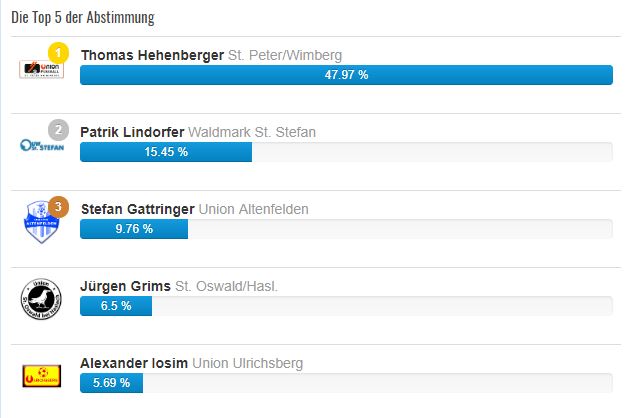
Task: Click the silver rank 2 badge
Action: point(59,130)
